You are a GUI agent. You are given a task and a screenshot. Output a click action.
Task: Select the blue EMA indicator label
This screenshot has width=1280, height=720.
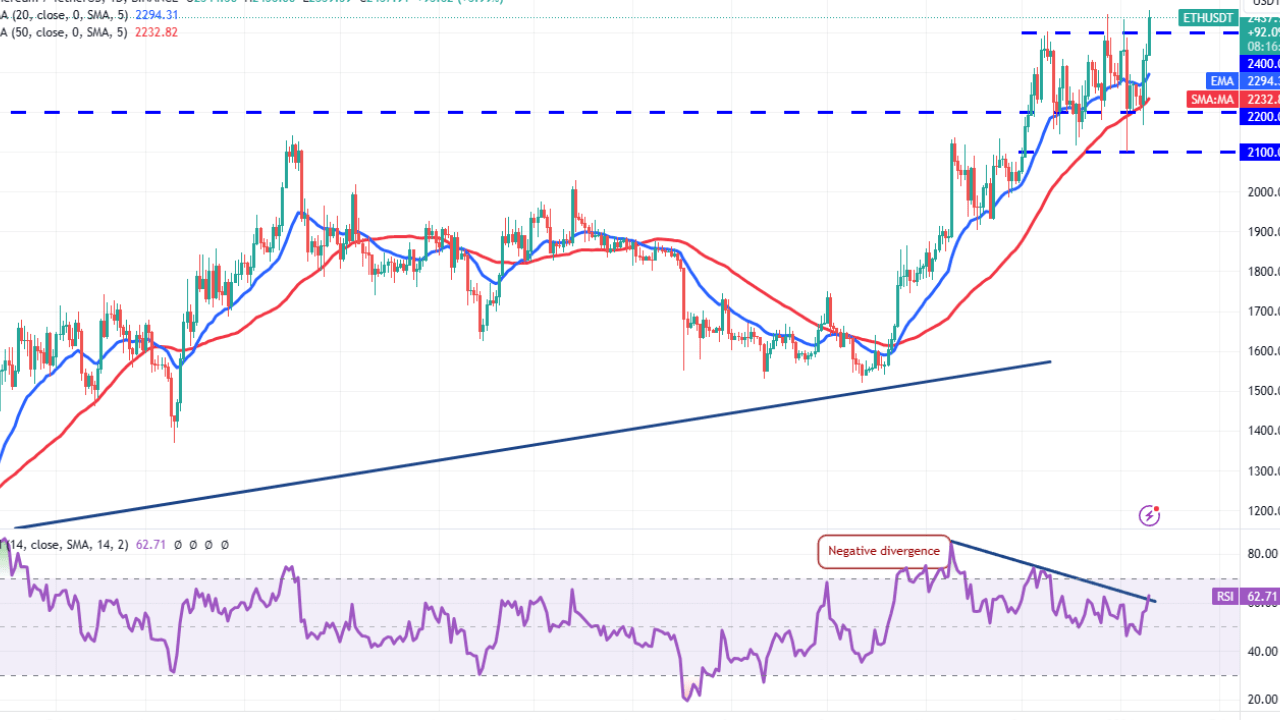1223,80
